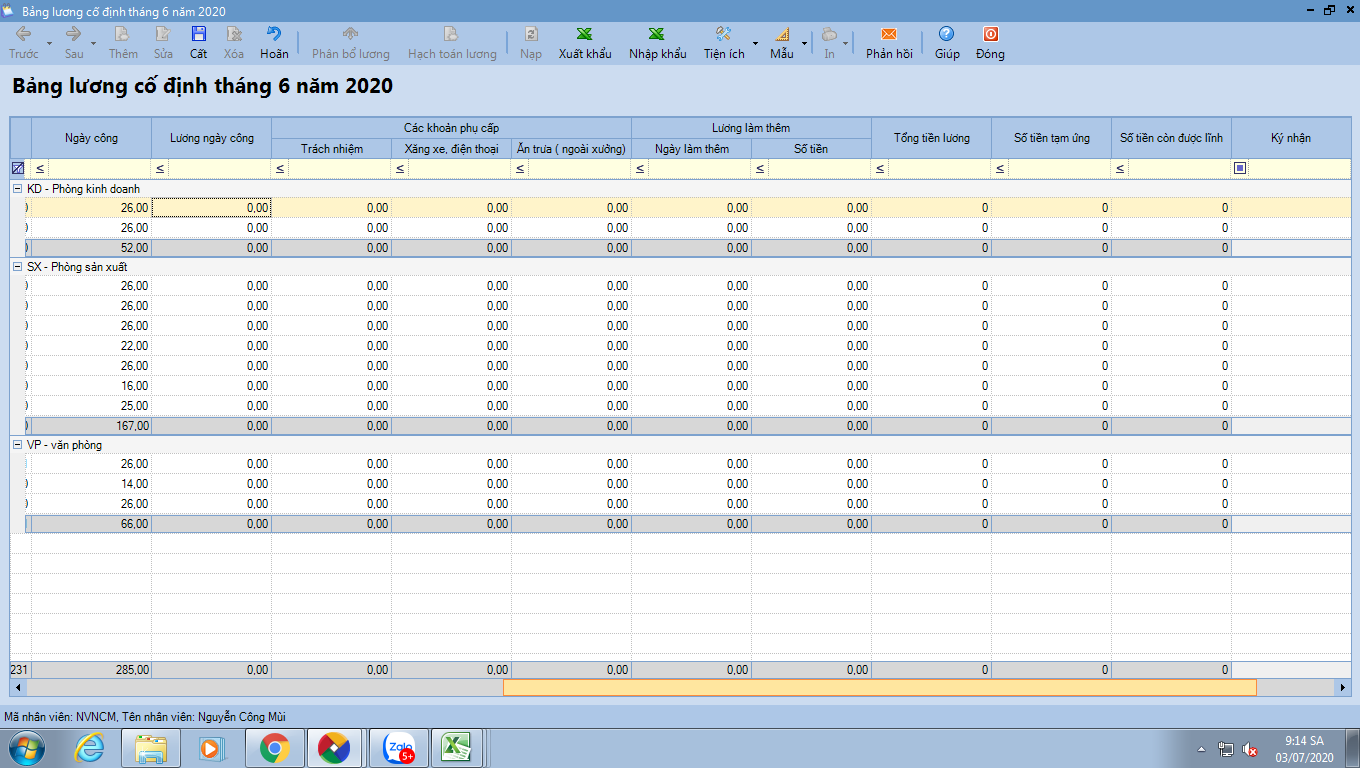Viewport: 1360px width, 768px height.
Task: Export data with Xuất khẩu
Action: [585, 35]
